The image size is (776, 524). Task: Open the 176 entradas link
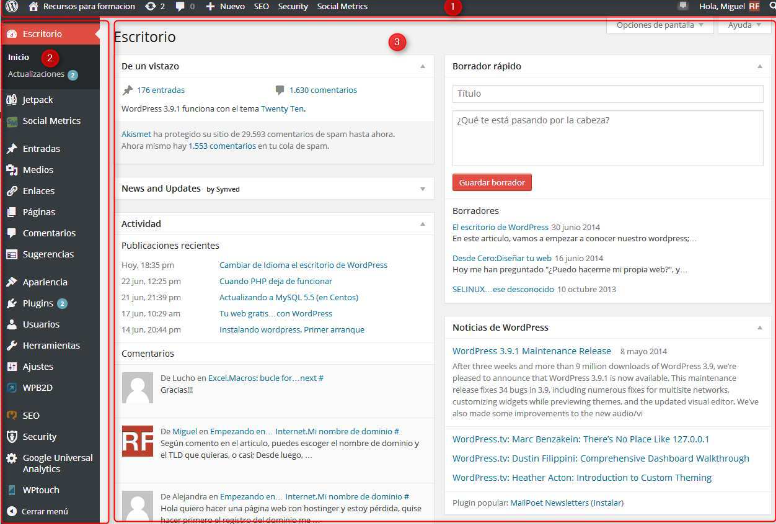click(160, 90)
